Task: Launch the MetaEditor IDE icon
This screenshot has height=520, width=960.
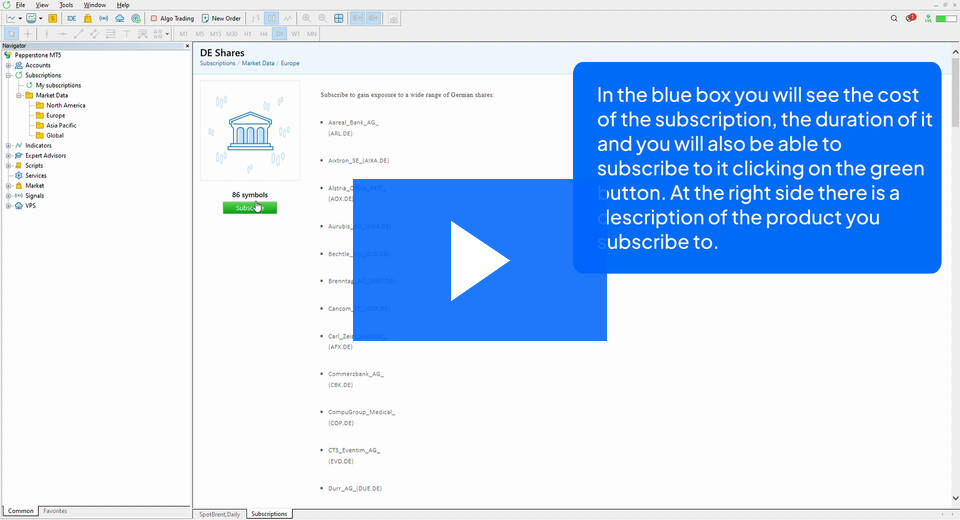Action: coord(72,18)
